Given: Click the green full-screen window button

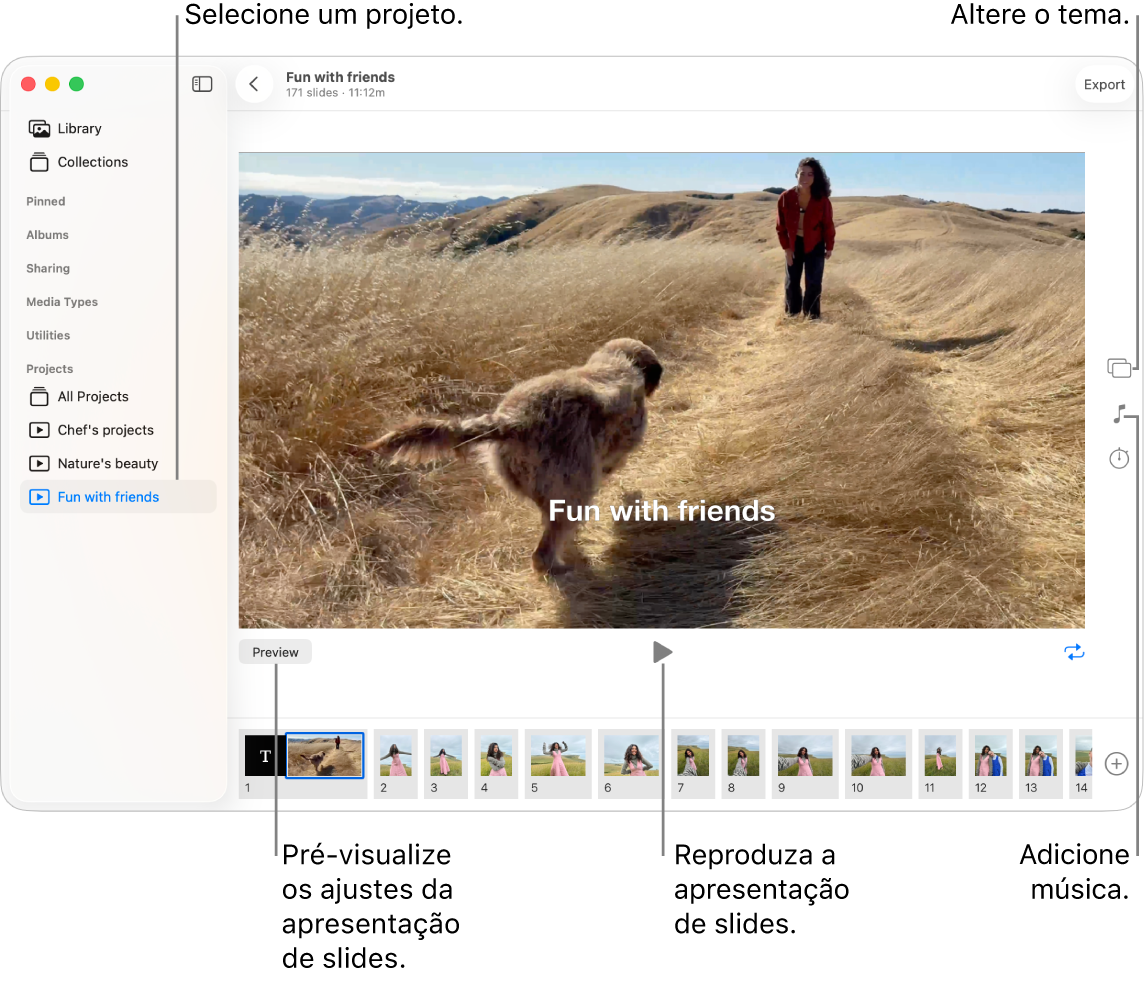Looking at the screenshot, I should pos(76,84).
